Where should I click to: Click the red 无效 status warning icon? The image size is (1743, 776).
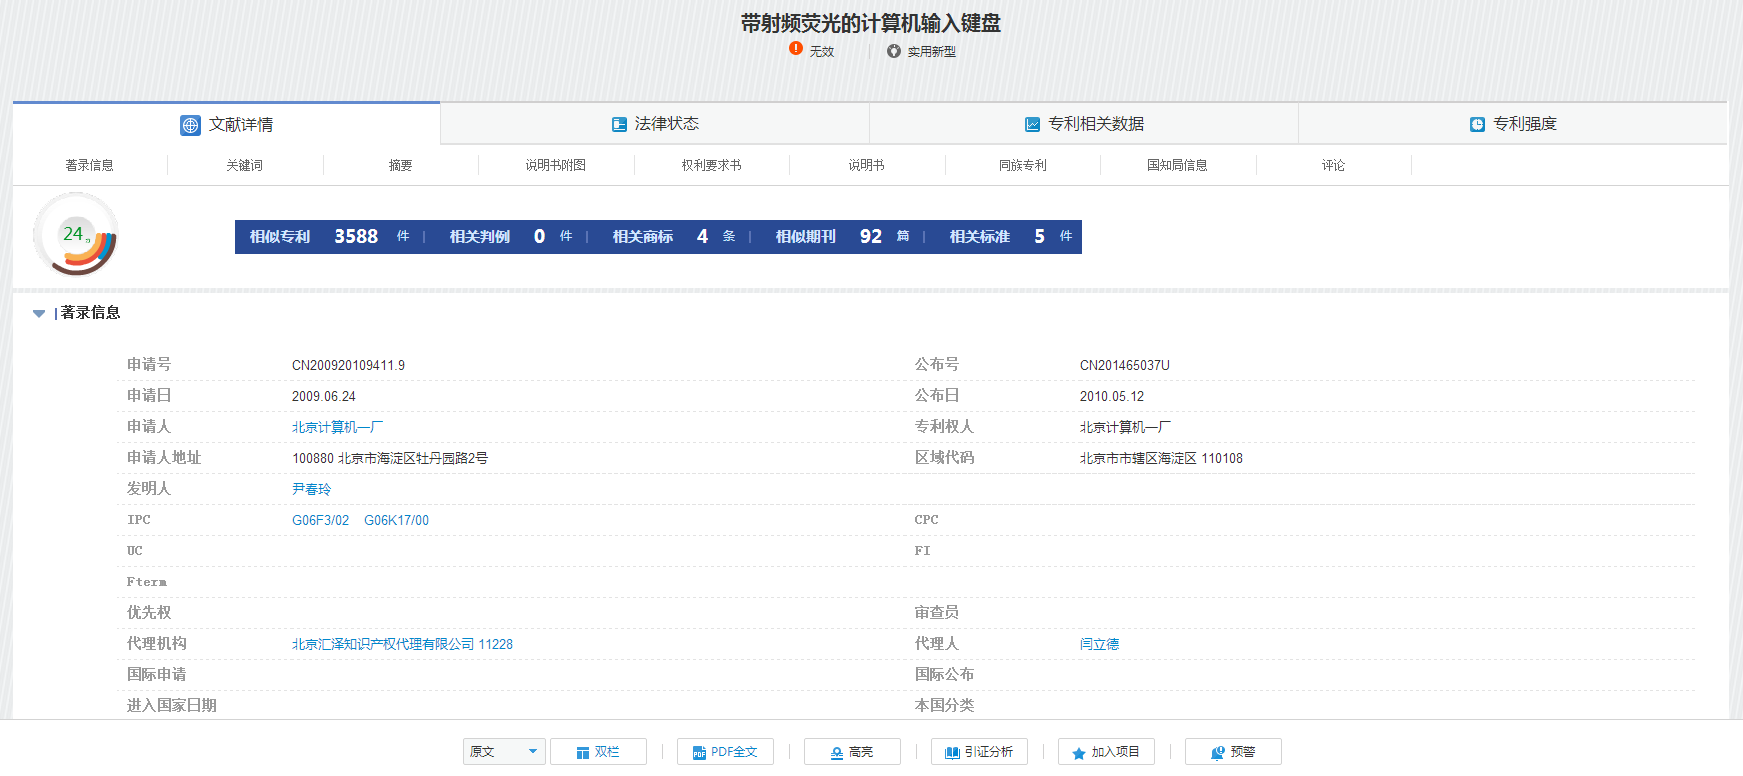point(796,48)
